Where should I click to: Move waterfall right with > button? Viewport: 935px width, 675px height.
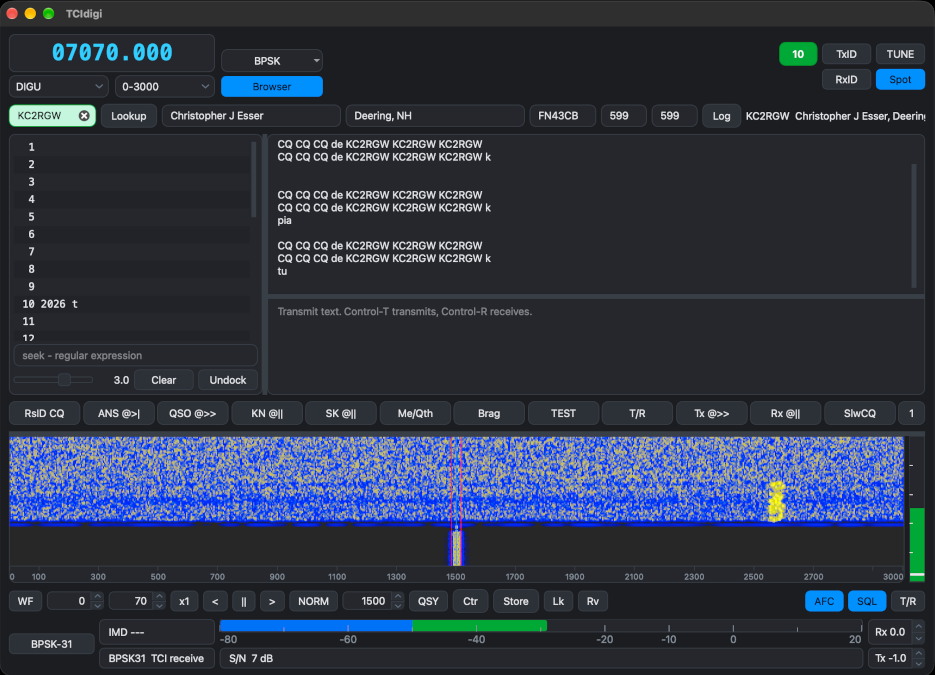[272, 601]
